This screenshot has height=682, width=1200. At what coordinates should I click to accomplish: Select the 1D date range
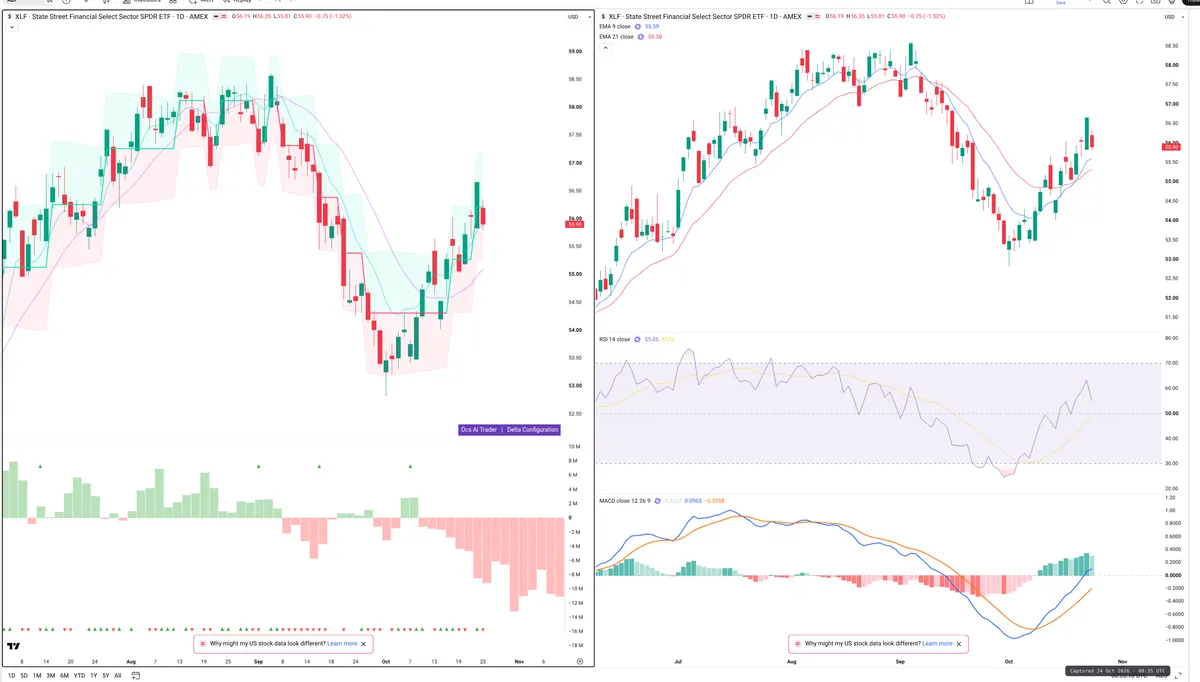click(x=11, y=676)
